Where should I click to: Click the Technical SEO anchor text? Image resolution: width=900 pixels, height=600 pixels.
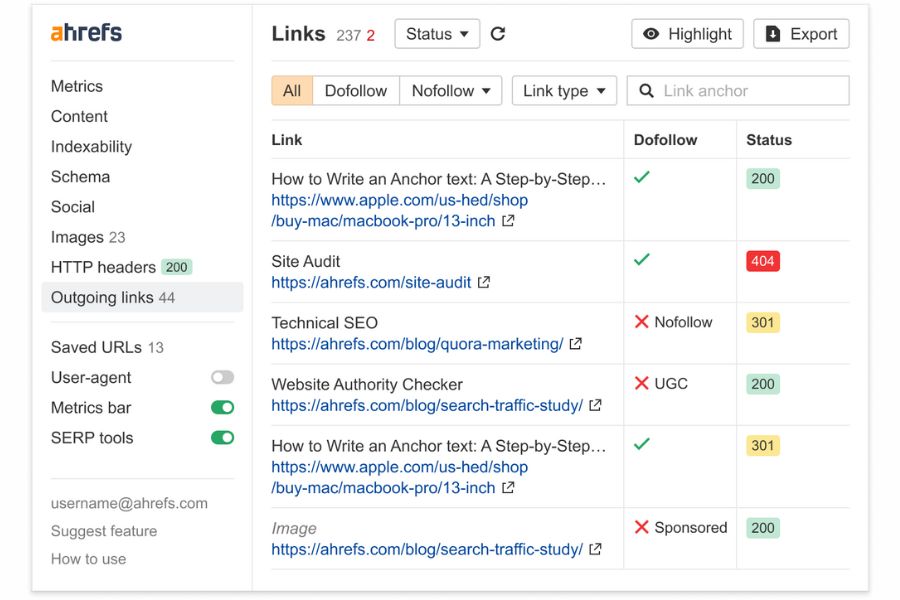(x=324, y=323)
